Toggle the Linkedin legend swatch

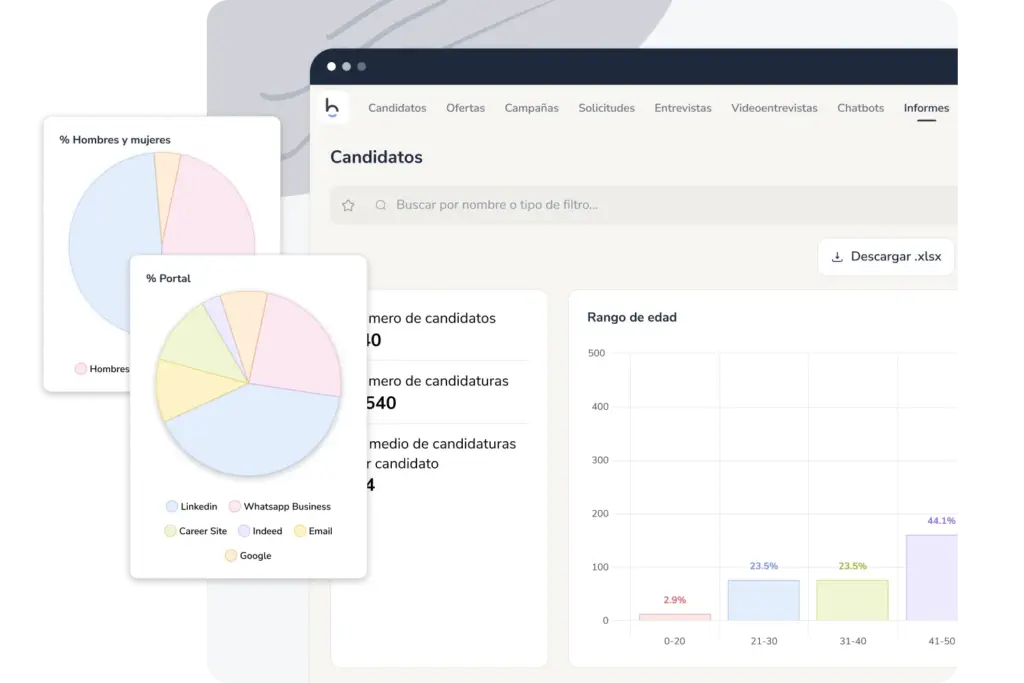click(x=172, y=506)
